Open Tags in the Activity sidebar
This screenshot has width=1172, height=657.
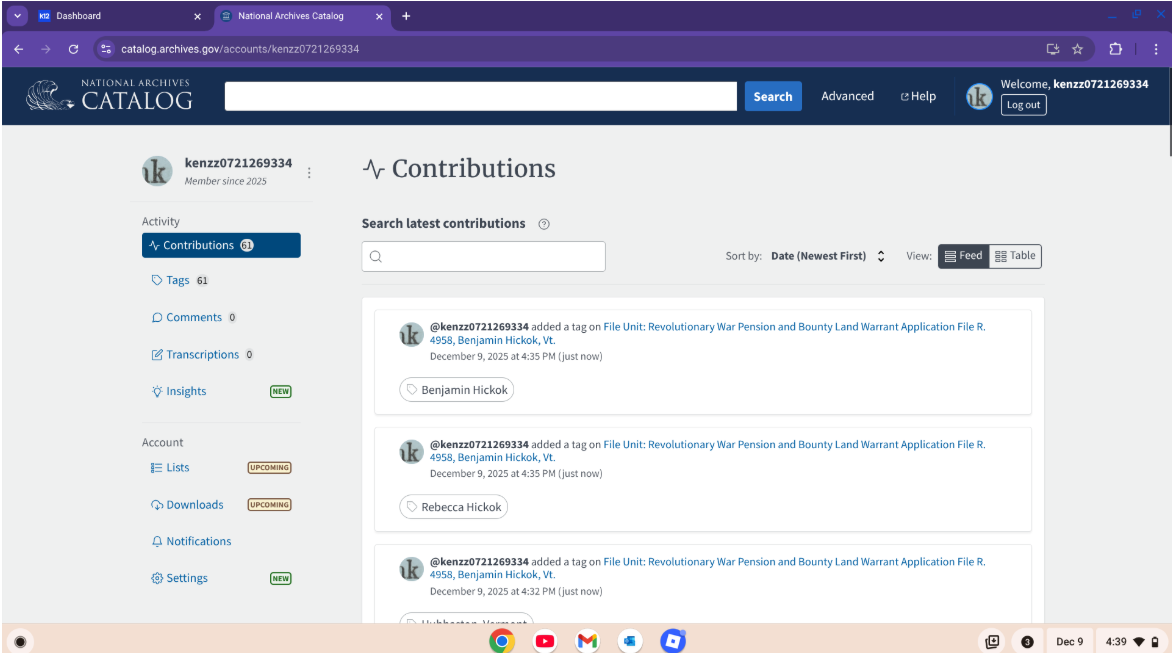pos(179,281)
